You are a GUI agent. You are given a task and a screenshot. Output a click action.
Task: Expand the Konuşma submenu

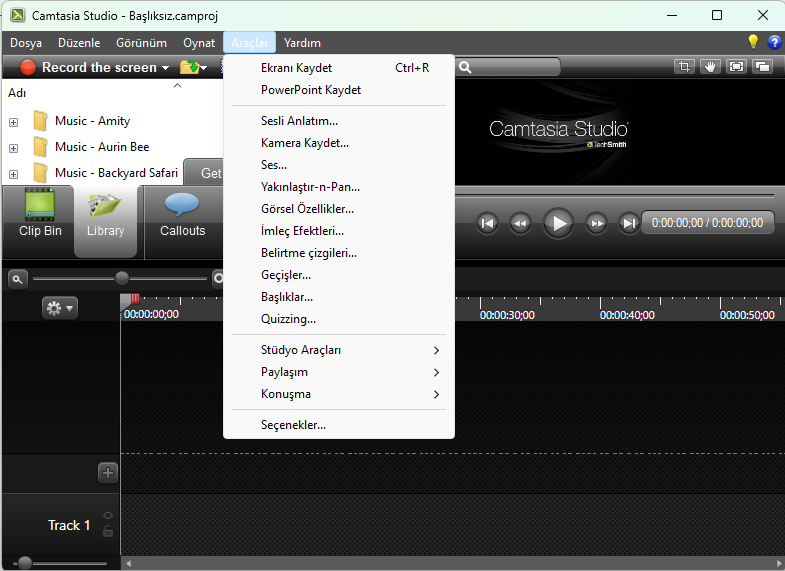(x=339, y=394)
